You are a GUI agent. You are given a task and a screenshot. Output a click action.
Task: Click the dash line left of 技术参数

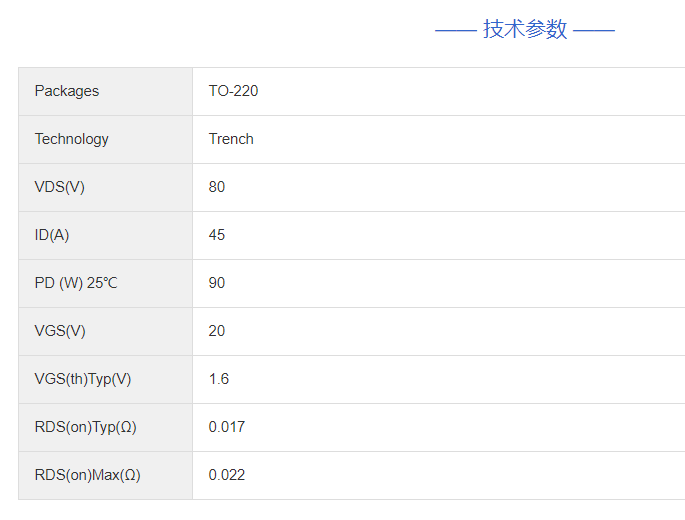coord(455,30)
